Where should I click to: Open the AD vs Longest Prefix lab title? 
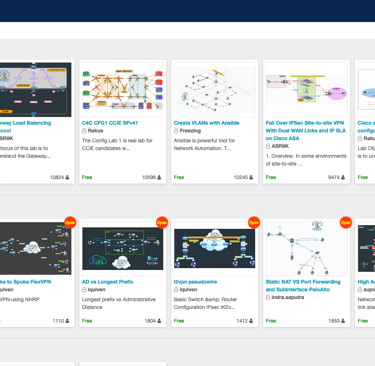click(107, 282)
